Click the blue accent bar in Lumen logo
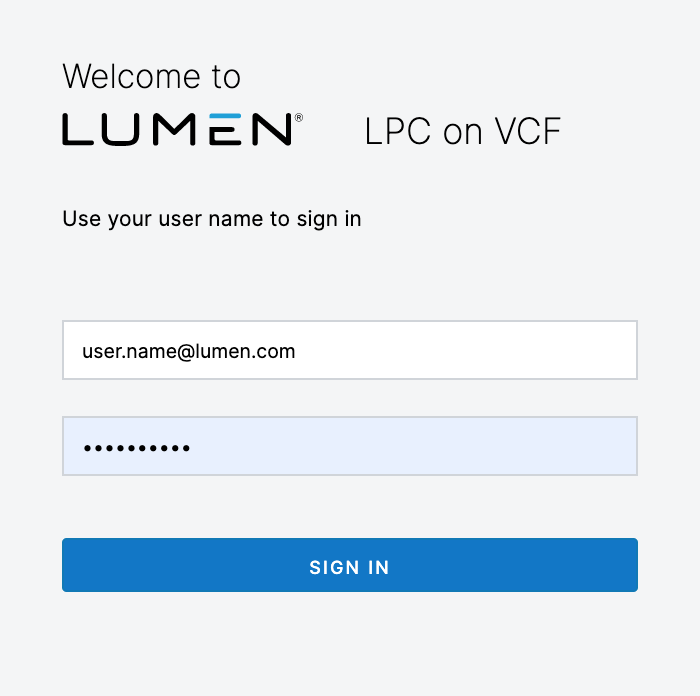The width and height of the screenshot is (700, 696). [x=225, y=116]
